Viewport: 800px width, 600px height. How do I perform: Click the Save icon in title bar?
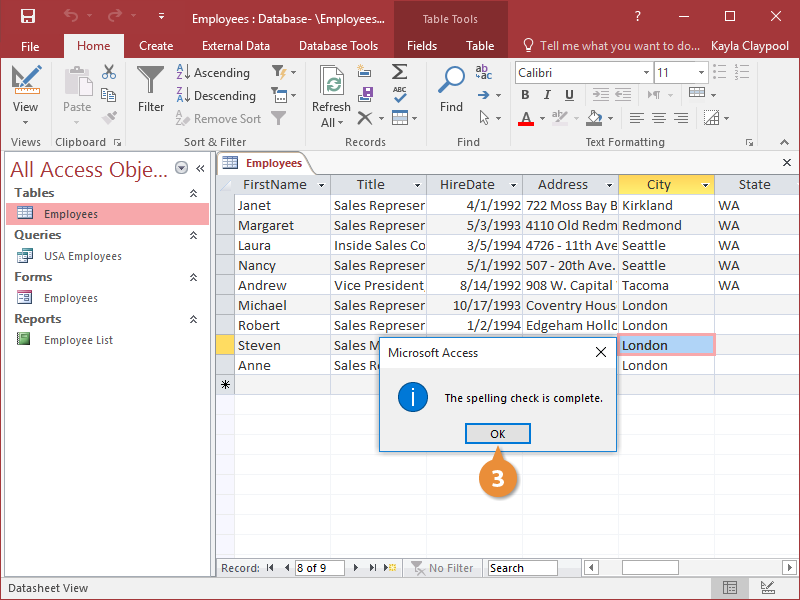(x=27, y=16)
